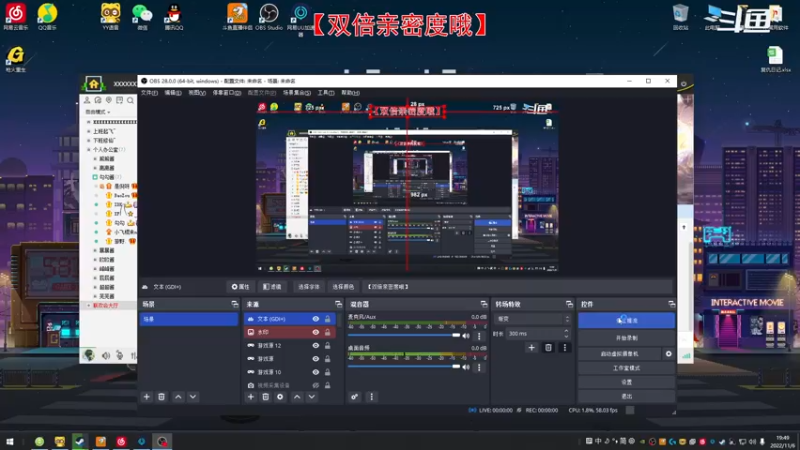Open the 工具(T) menu

(x=326, y=93)
